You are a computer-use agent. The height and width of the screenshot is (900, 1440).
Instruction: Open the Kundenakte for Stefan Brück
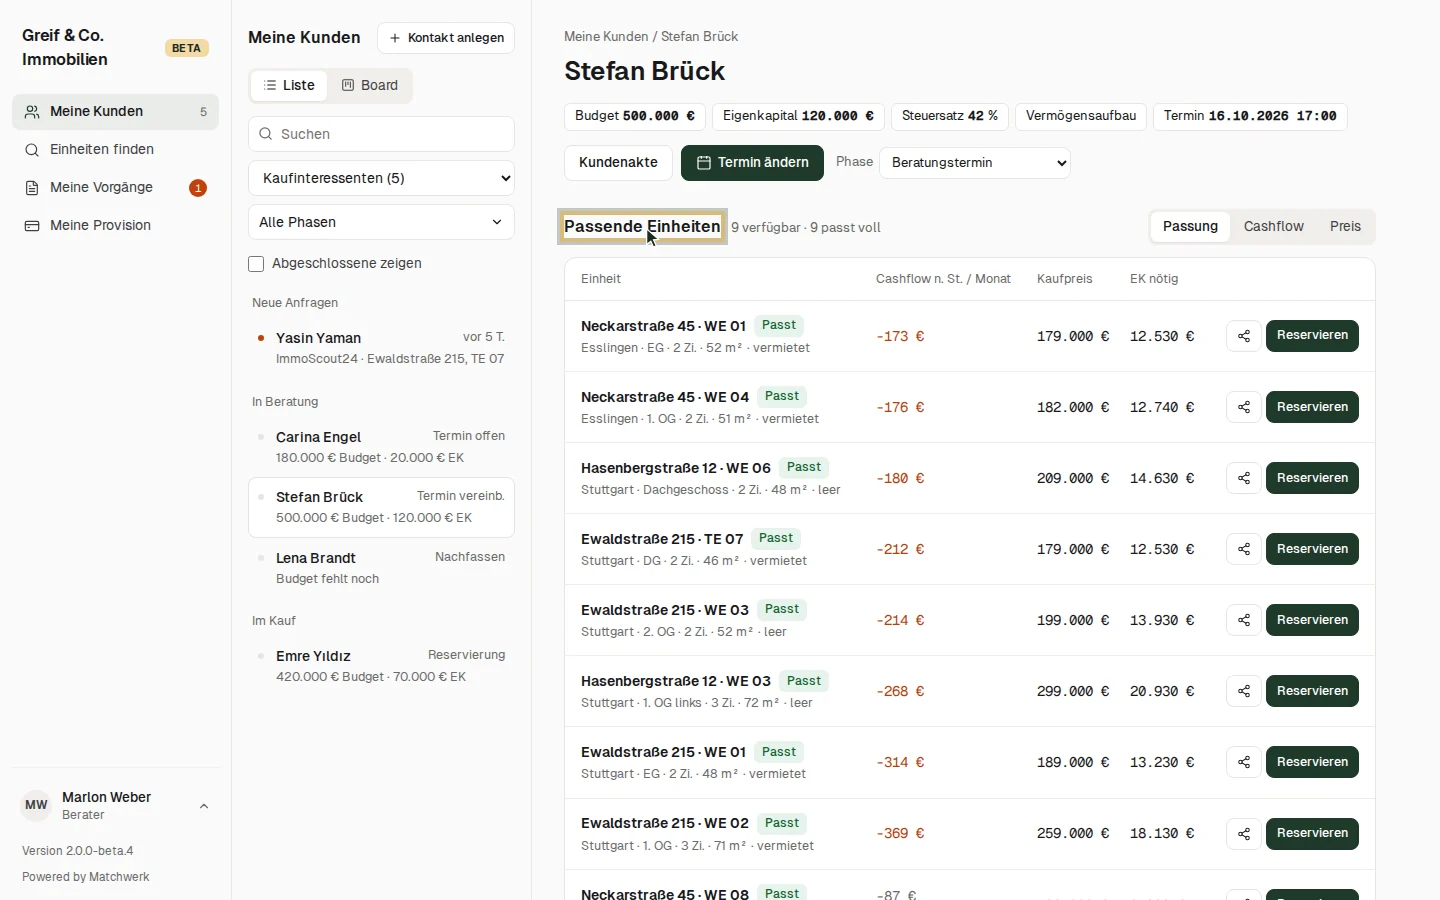click(618, 163)
